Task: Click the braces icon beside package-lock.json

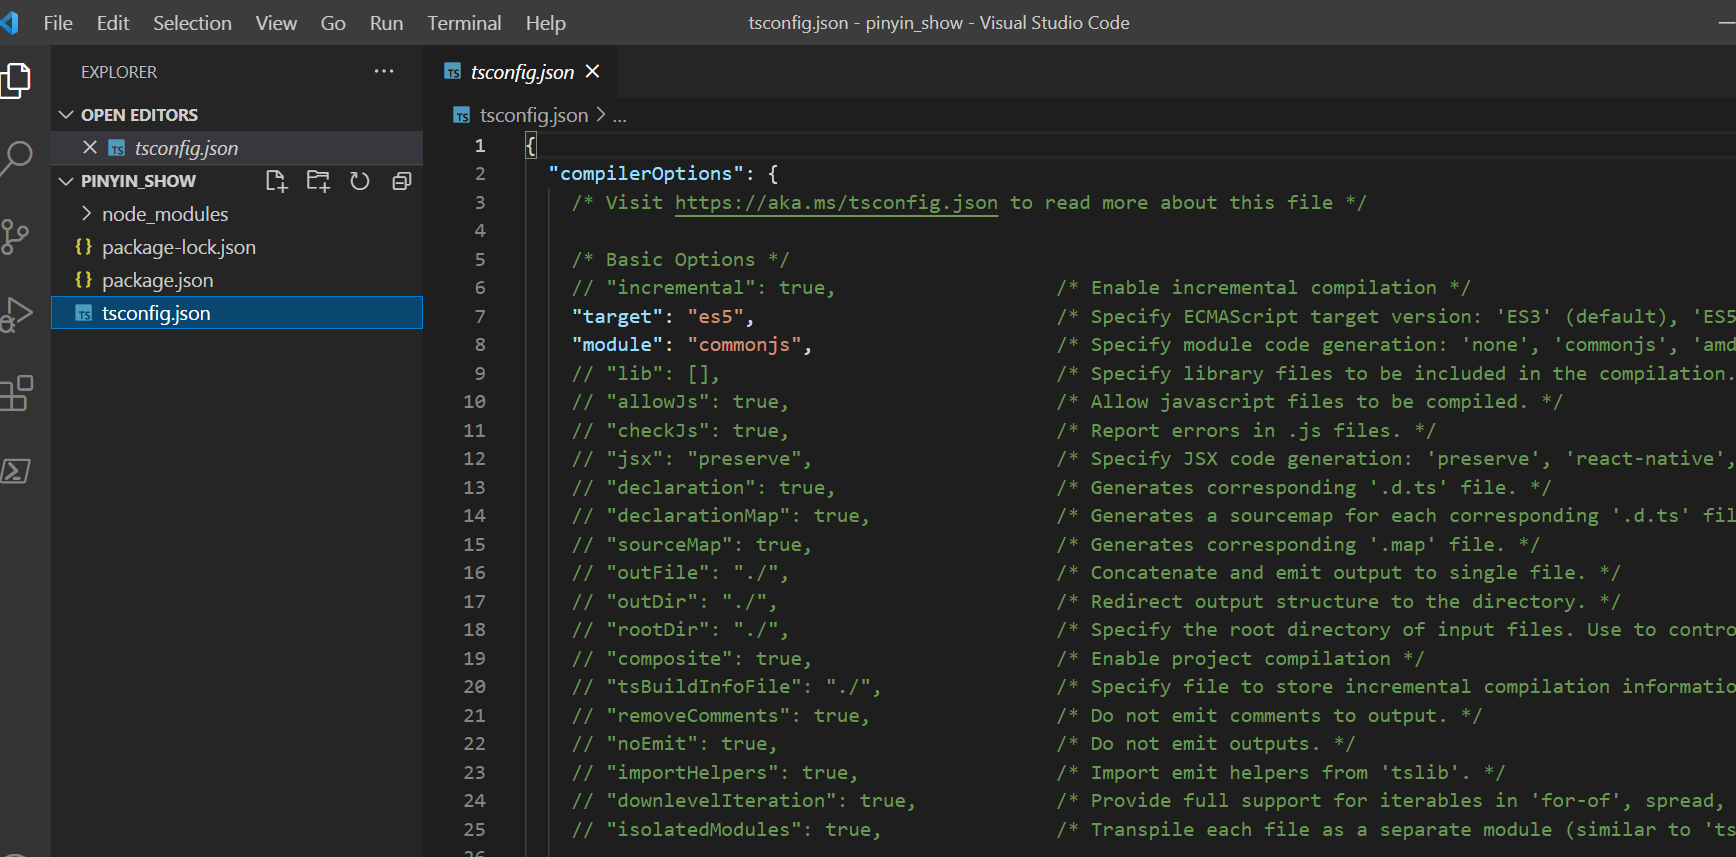Action: point(84,246)
